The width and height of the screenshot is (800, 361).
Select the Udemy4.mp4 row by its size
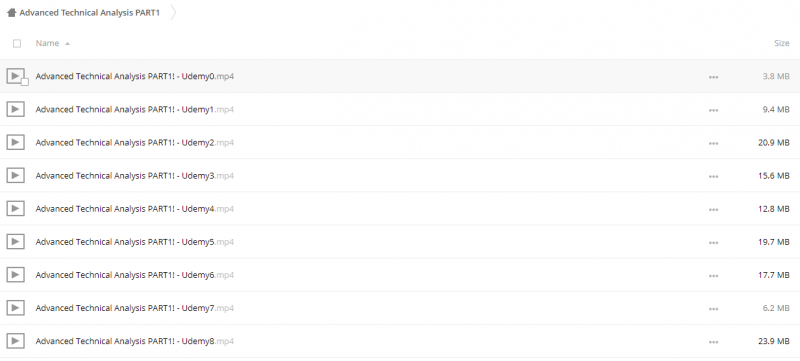(773, 209)
